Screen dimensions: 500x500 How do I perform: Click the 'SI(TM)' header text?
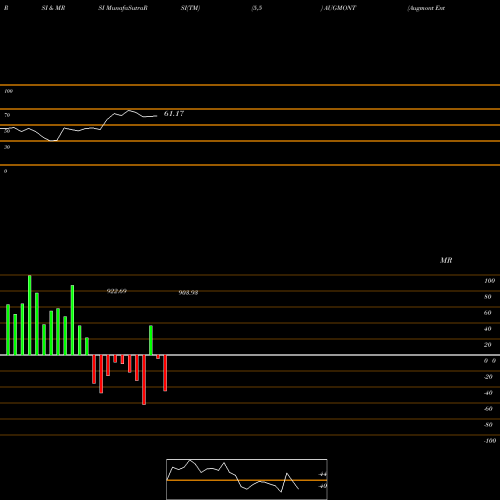tap(190, 8)
